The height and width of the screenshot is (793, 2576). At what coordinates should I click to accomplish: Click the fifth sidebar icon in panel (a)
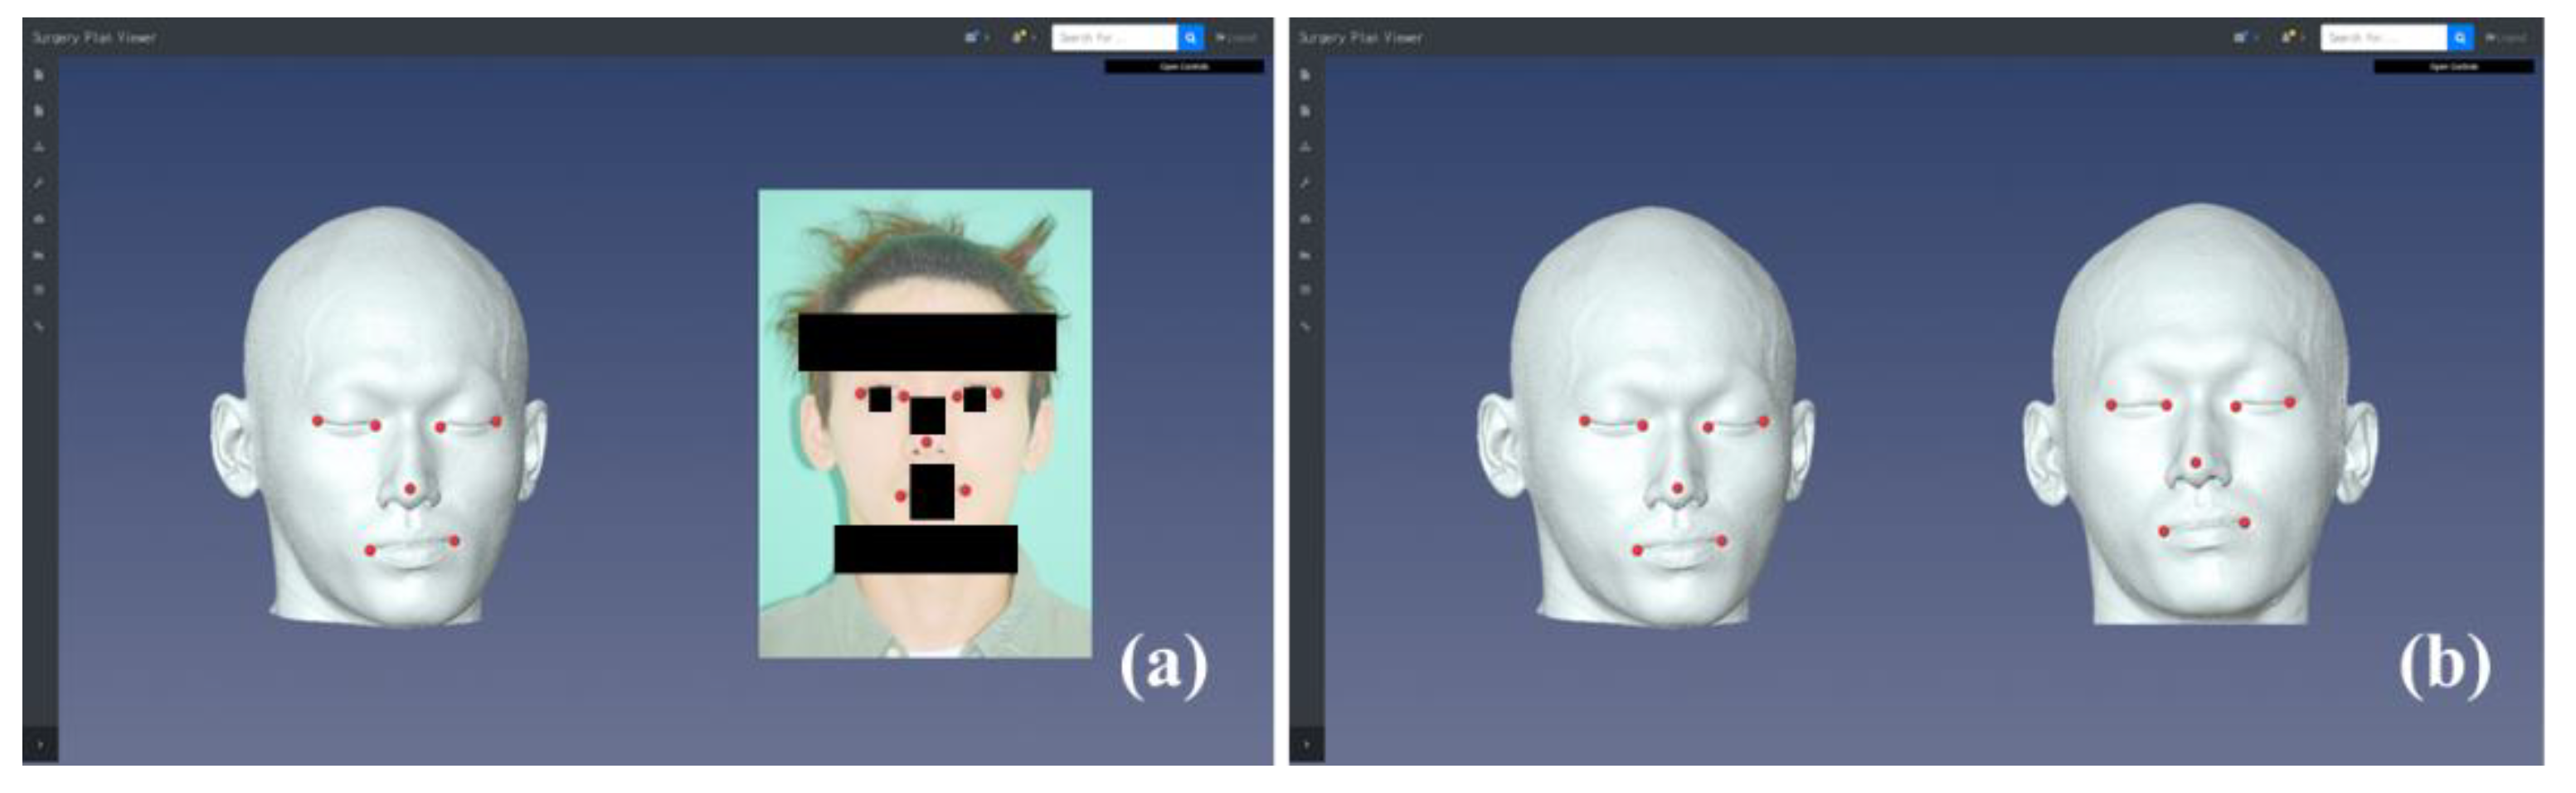[x=39, y=219]
